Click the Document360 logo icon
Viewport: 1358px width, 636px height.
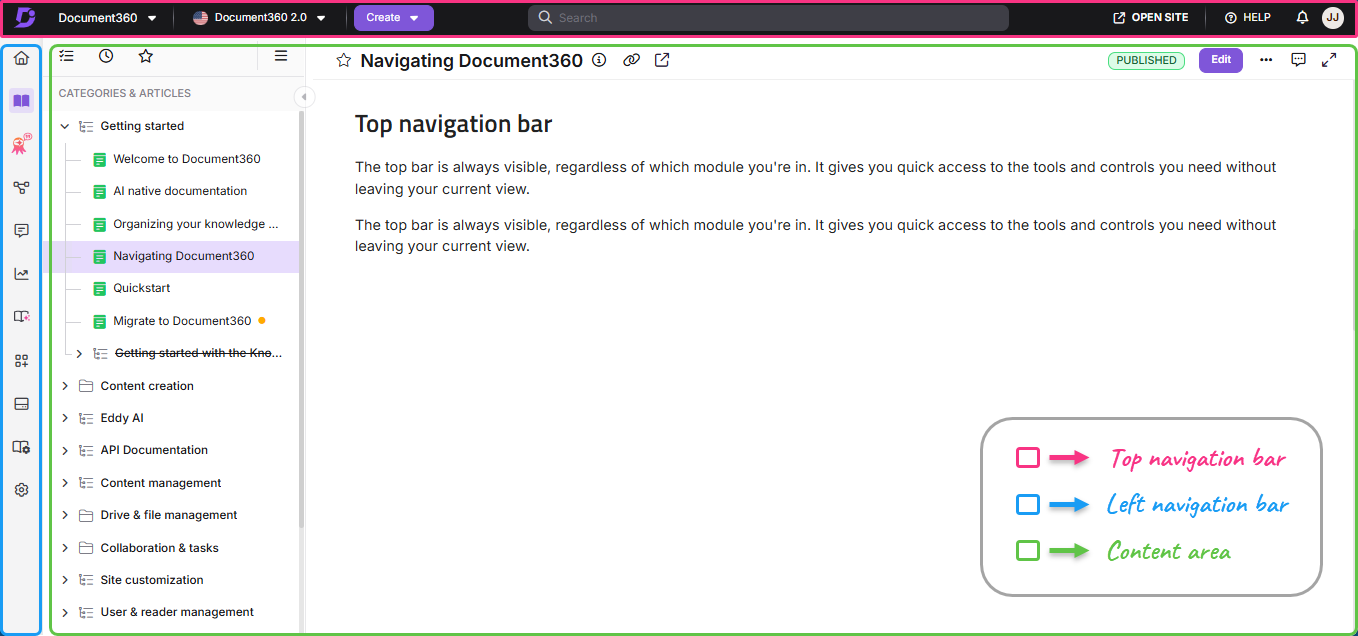pos(26,17)
